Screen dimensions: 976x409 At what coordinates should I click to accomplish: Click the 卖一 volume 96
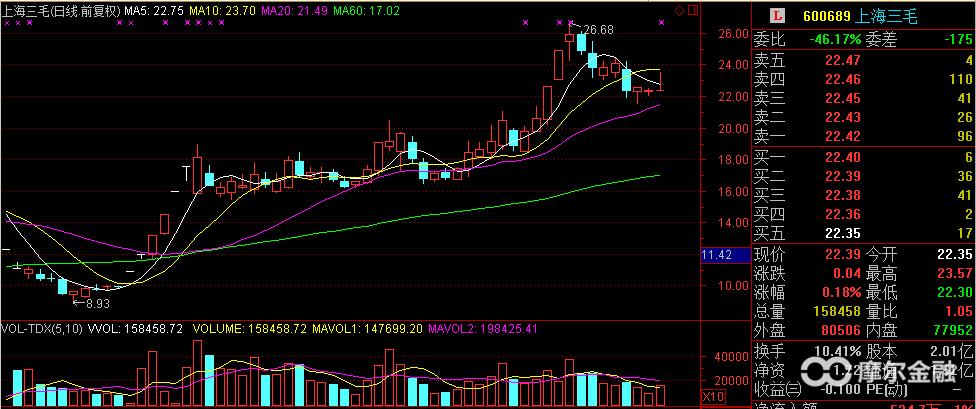[965, 136]
